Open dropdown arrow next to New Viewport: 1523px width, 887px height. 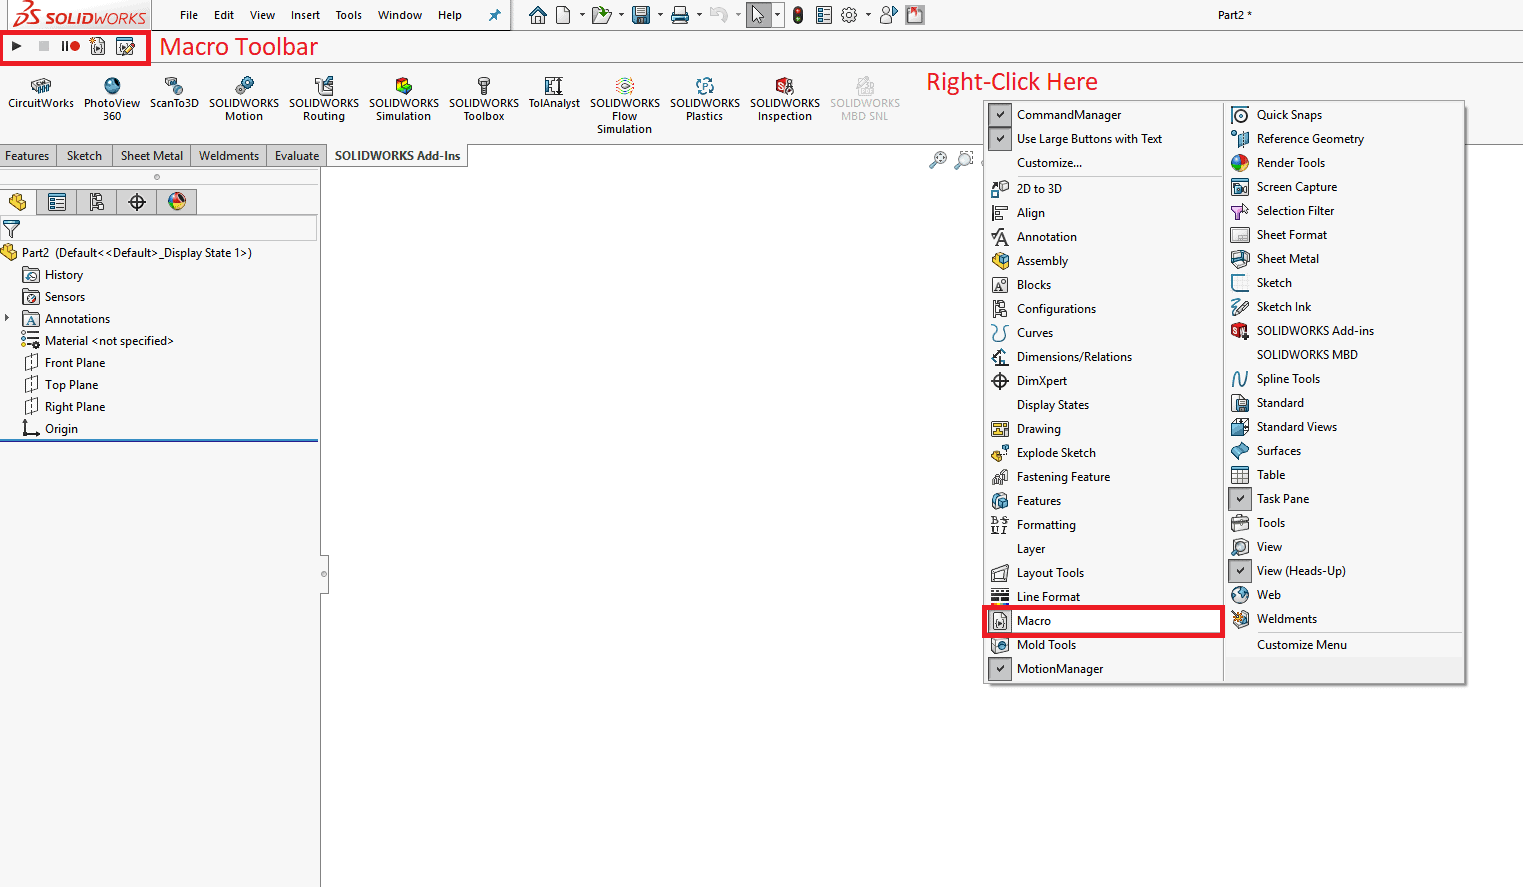pos(582,15)
